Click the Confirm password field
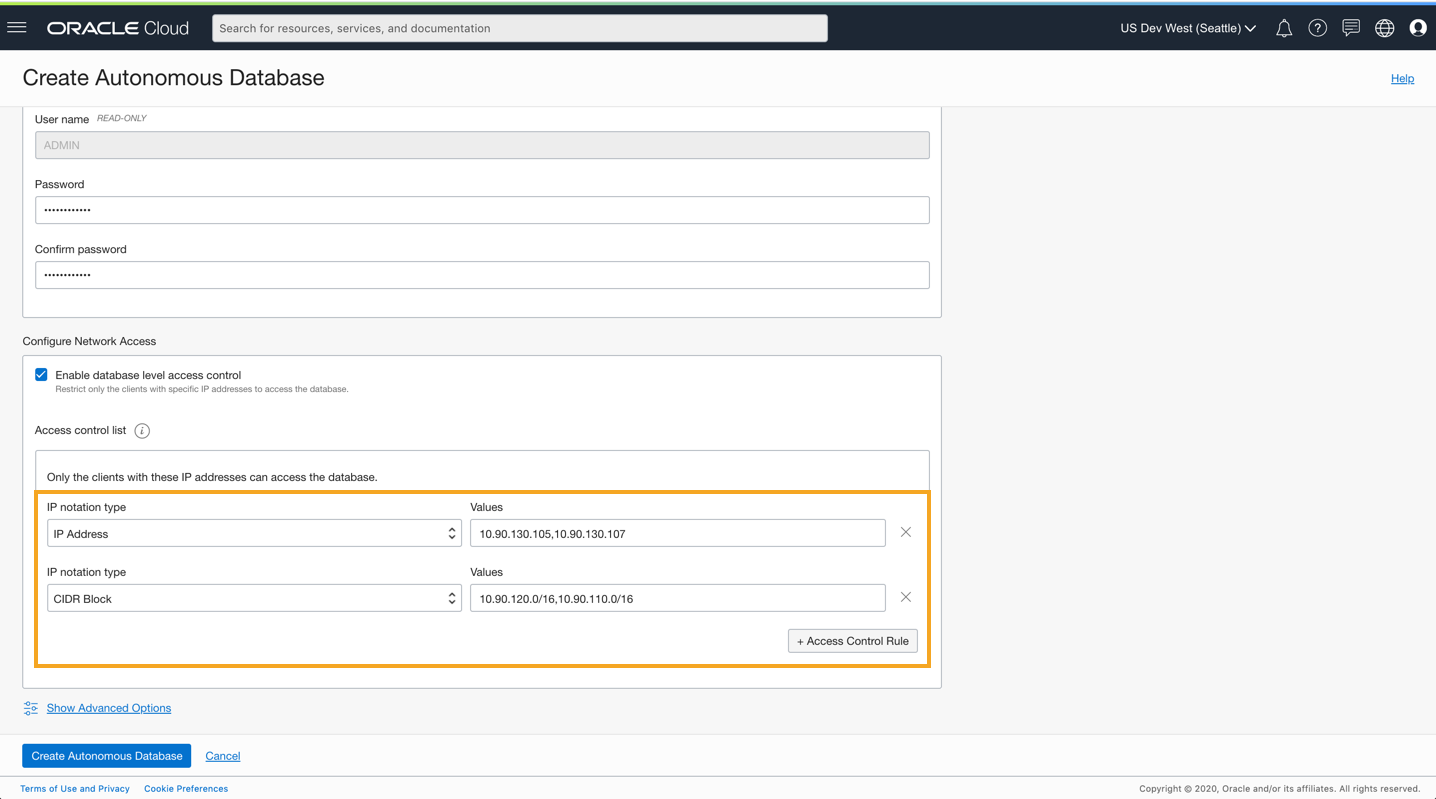The image size is (1436, 799). click(x=482, y=275)
